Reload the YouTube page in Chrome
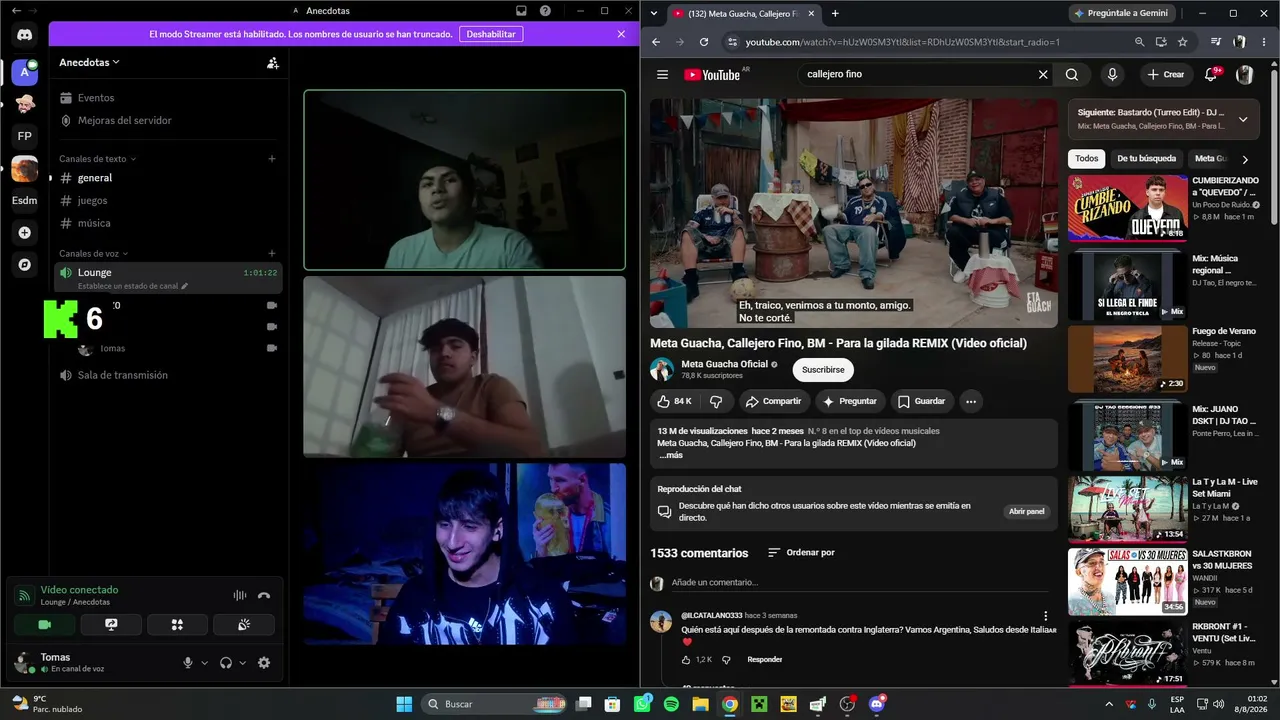Viewport: 1280px width, 720px height. pyautogui.click(x=704, y=42)
